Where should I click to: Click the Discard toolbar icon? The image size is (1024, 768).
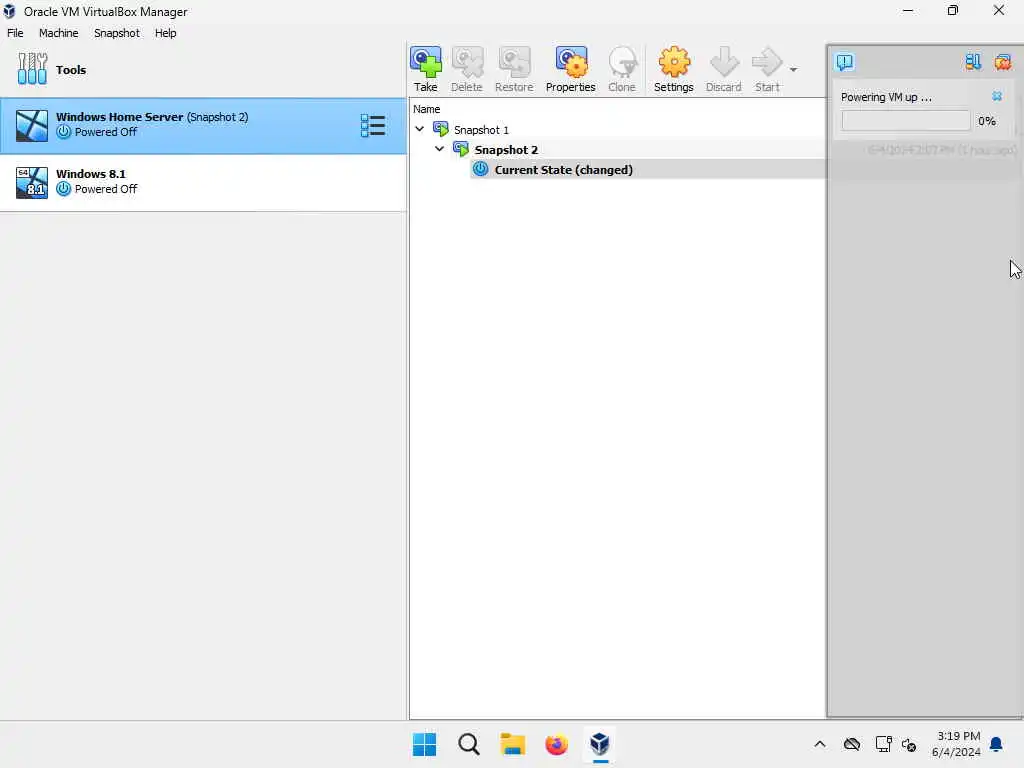pos(724,69)
